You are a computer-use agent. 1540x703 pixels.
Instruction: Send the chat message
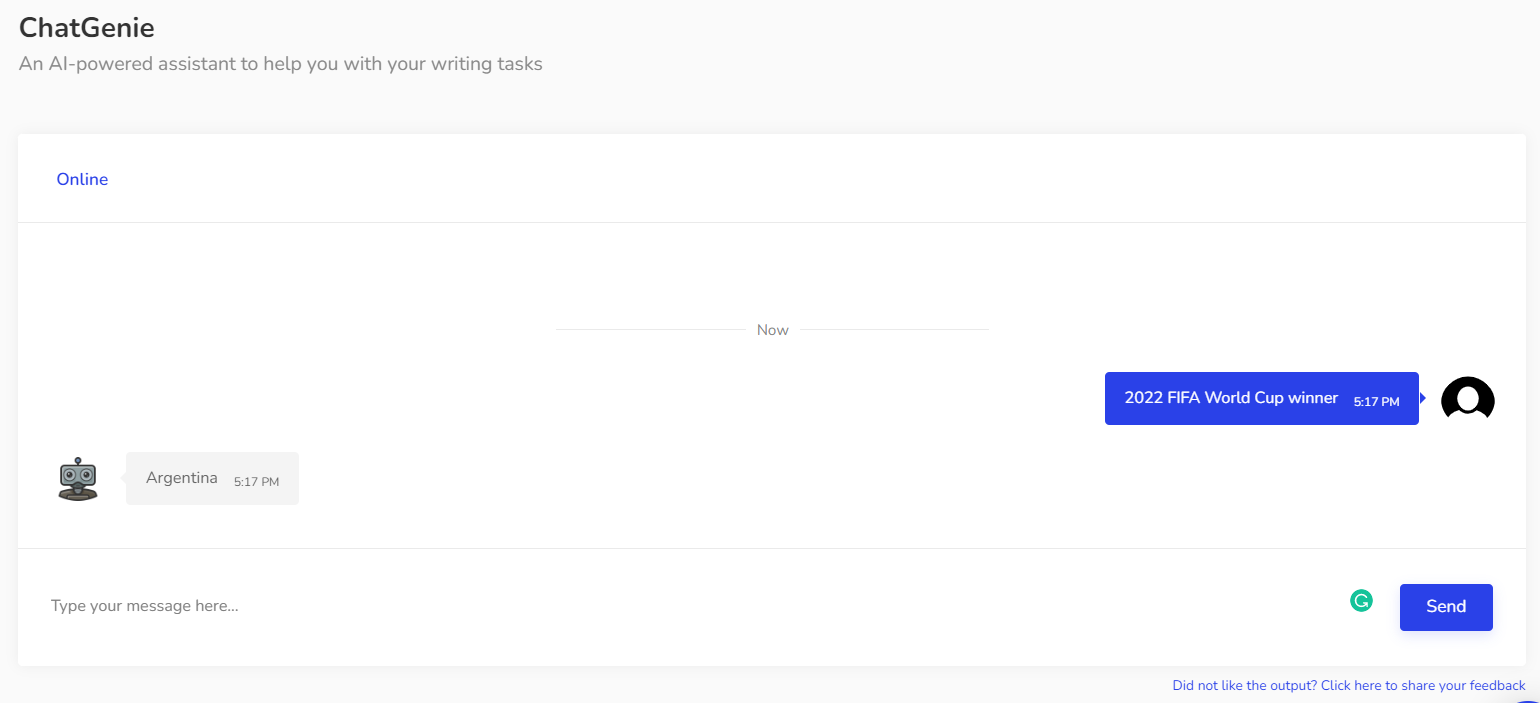pos(1446,607)
